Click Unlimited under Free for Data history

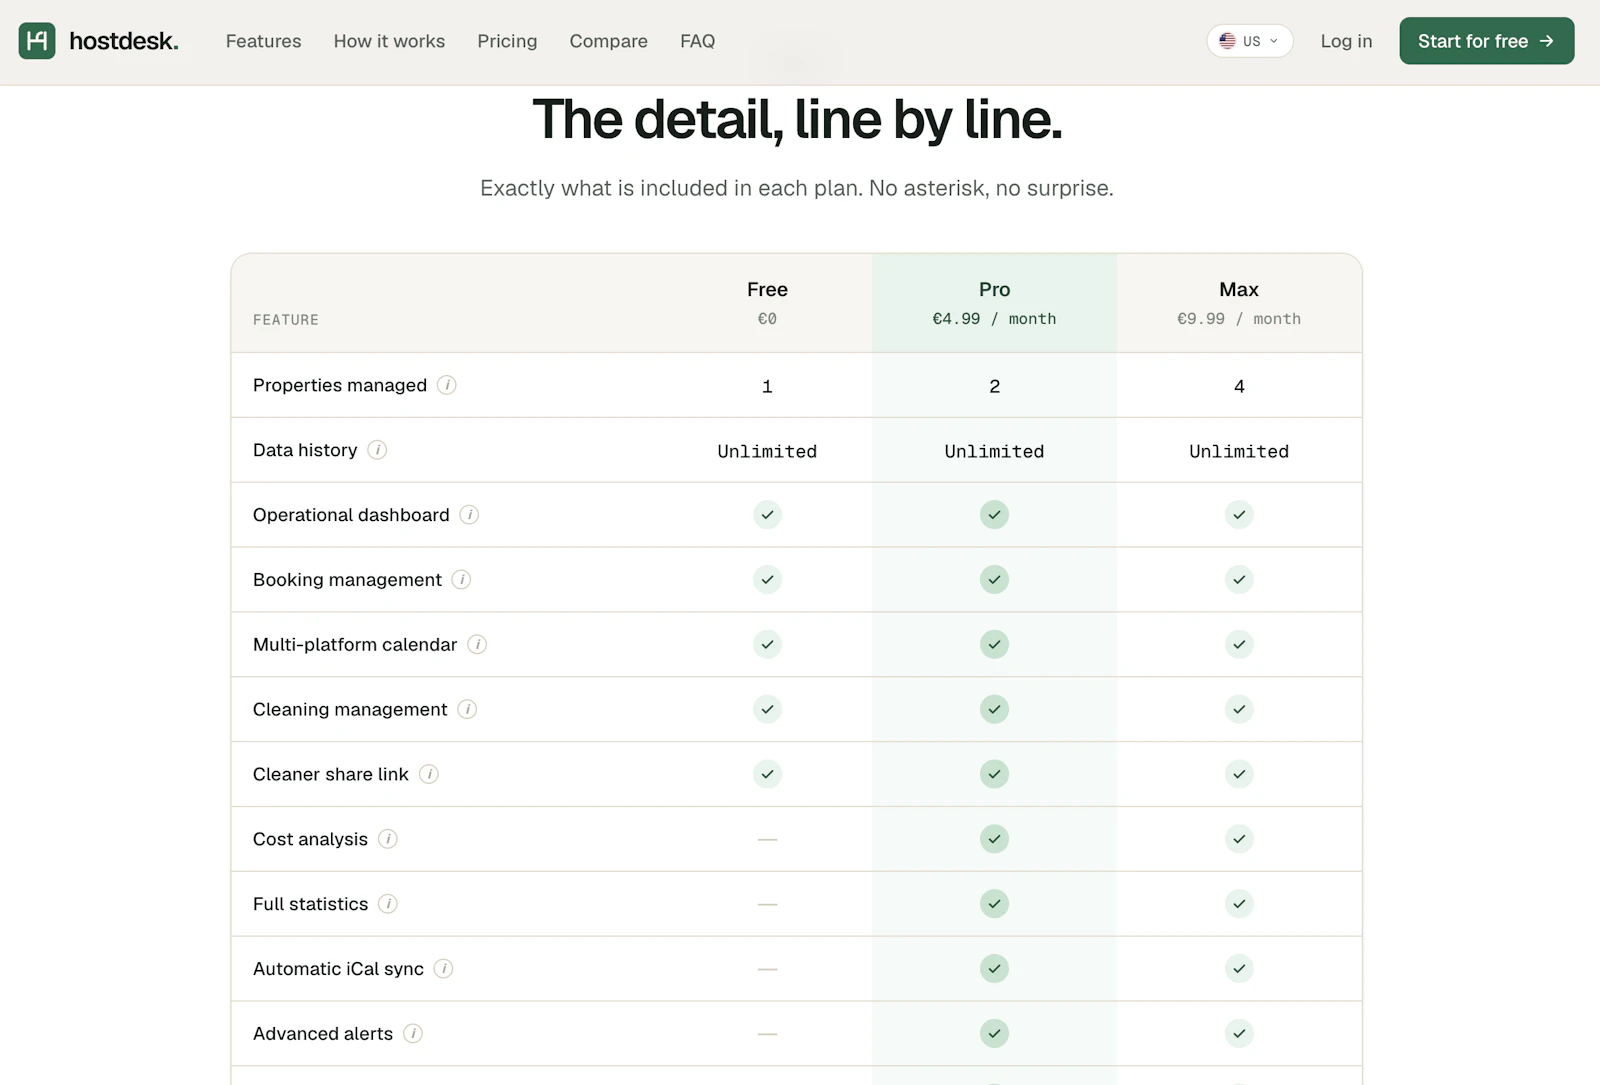[767, 451]
